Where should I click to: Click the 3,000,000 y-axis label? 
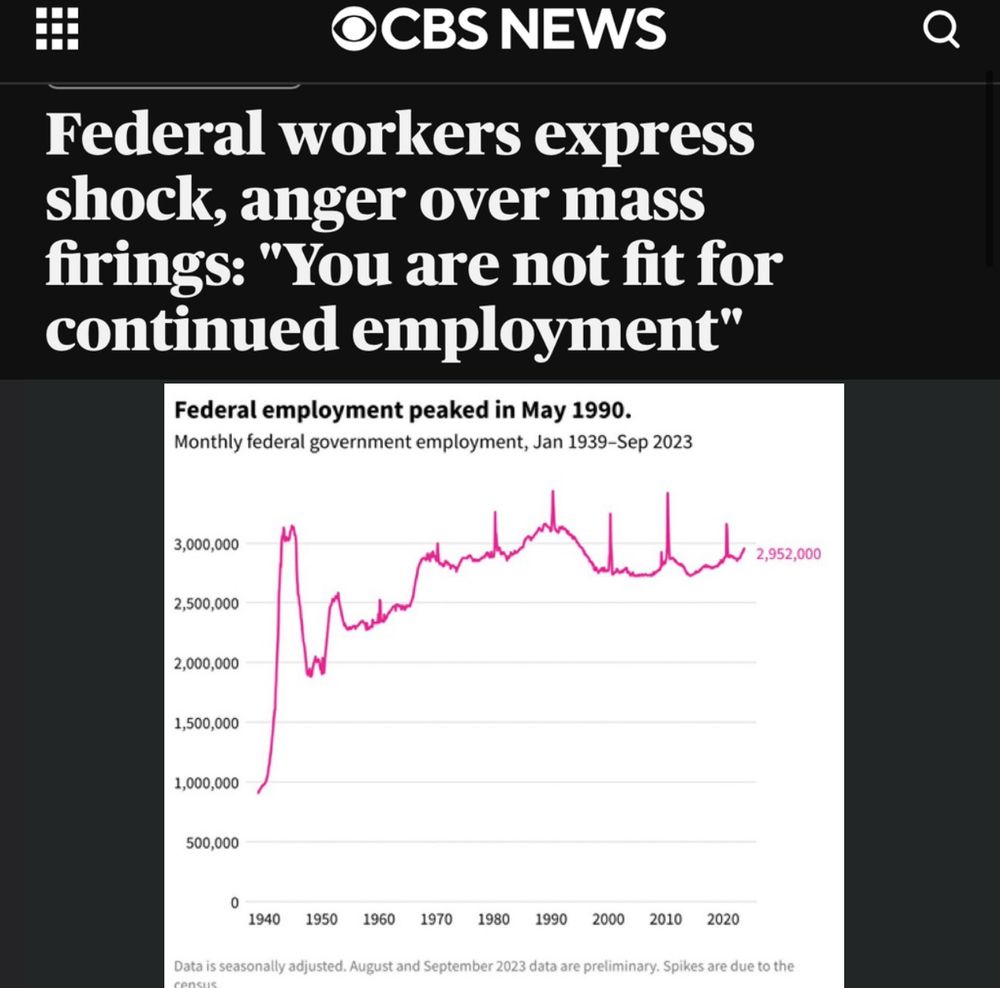point(206,544)
